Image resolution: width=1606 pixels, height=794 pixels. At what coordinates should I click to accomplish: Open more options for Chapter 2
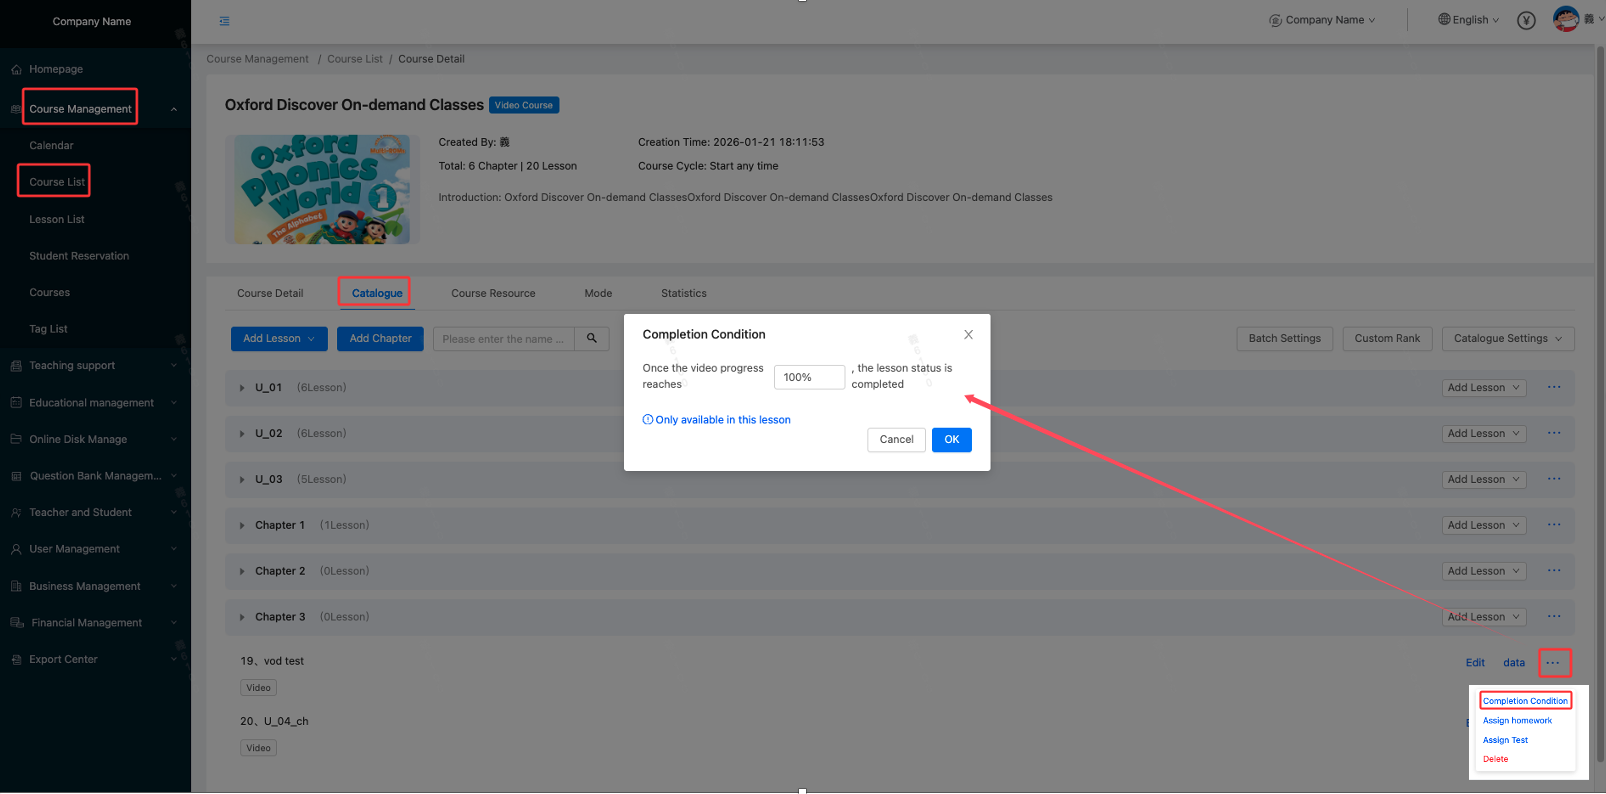point(1554,571)
